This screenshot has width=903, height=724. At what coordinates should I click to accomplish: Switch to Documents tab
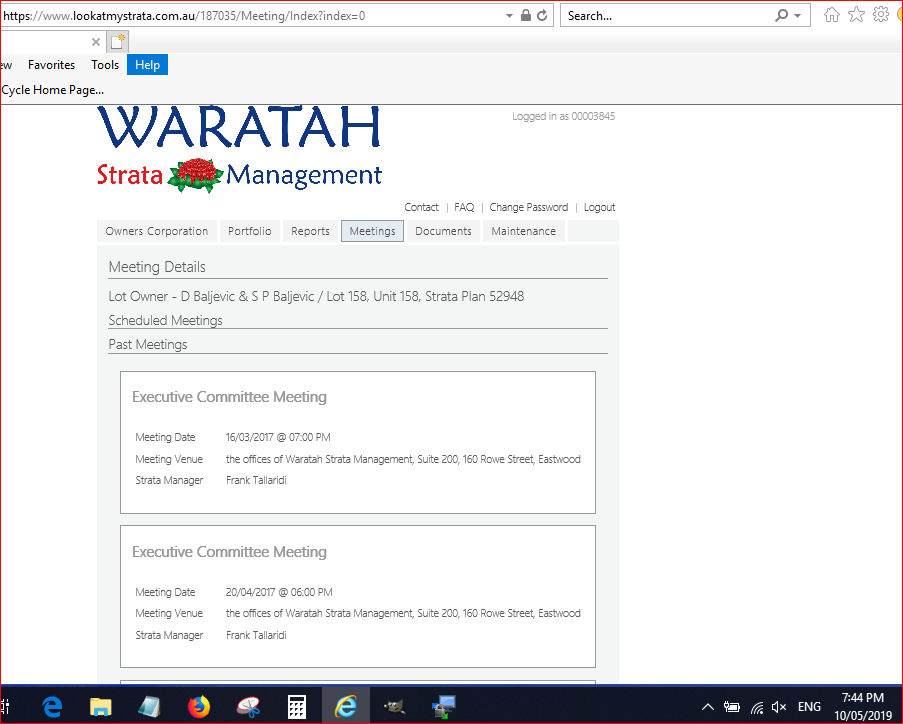tap(443, 231)
